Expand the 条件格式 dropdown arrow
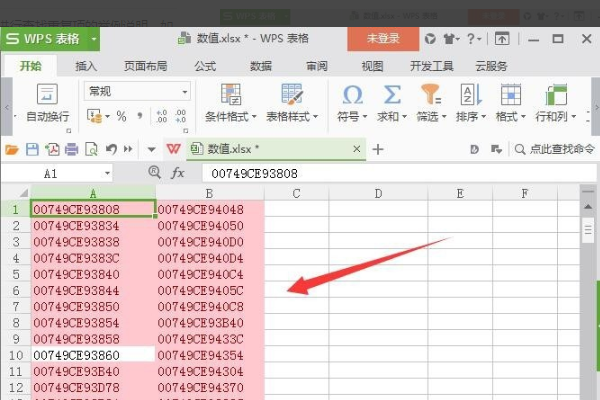600x400 pixels. point(254,117)
